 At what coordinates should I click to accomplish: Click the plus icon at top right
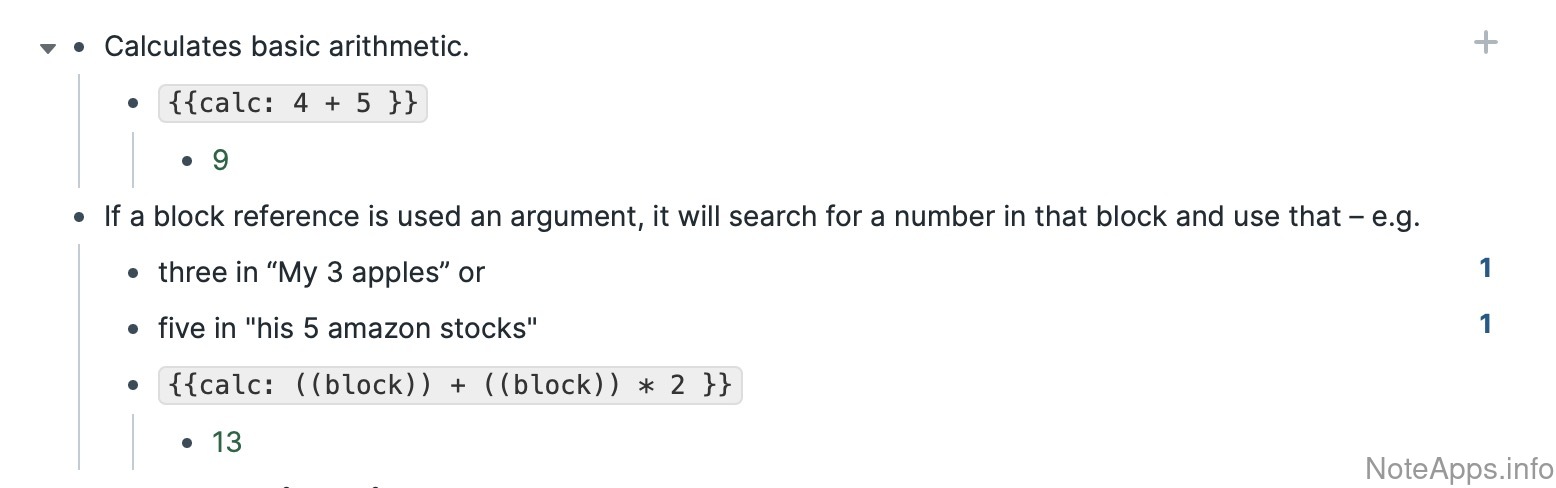pos(1486,43)
